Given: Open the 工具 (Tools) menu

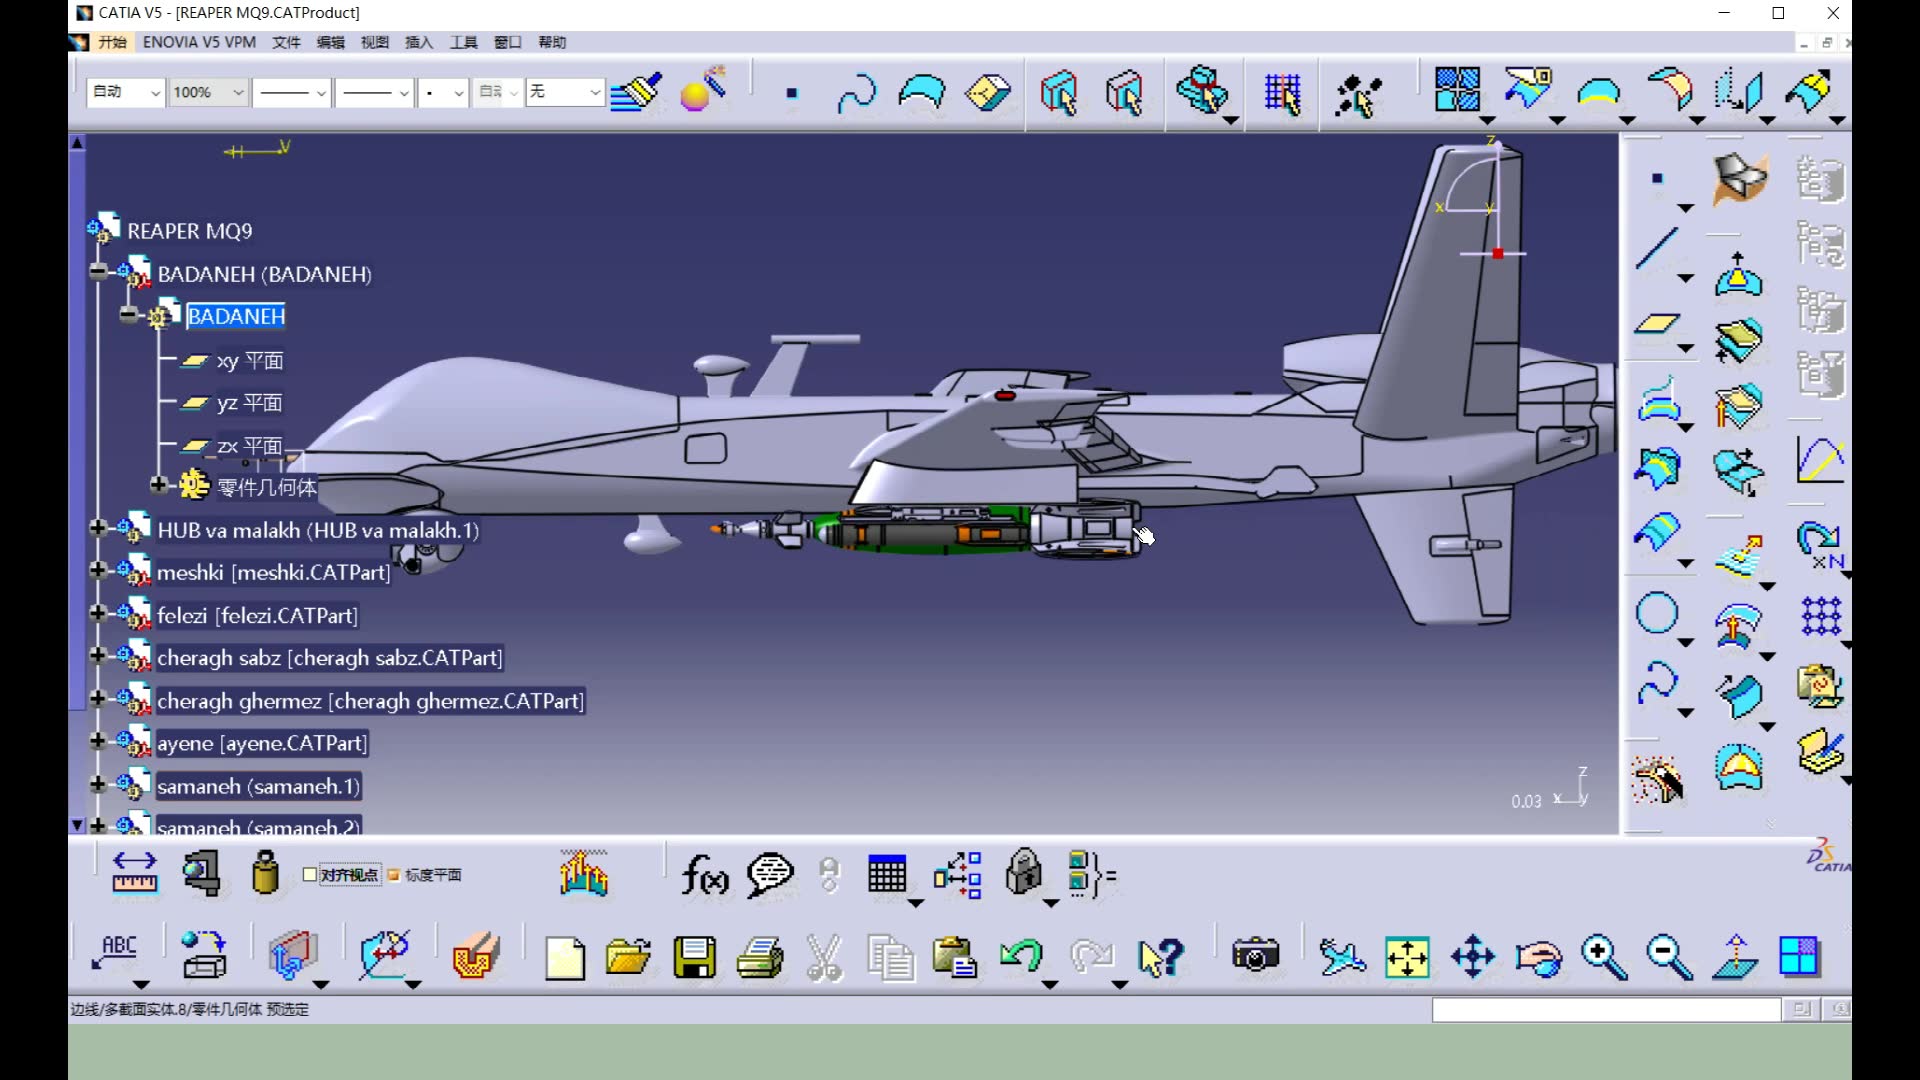Looking at the screenshot, I should 463,42.
